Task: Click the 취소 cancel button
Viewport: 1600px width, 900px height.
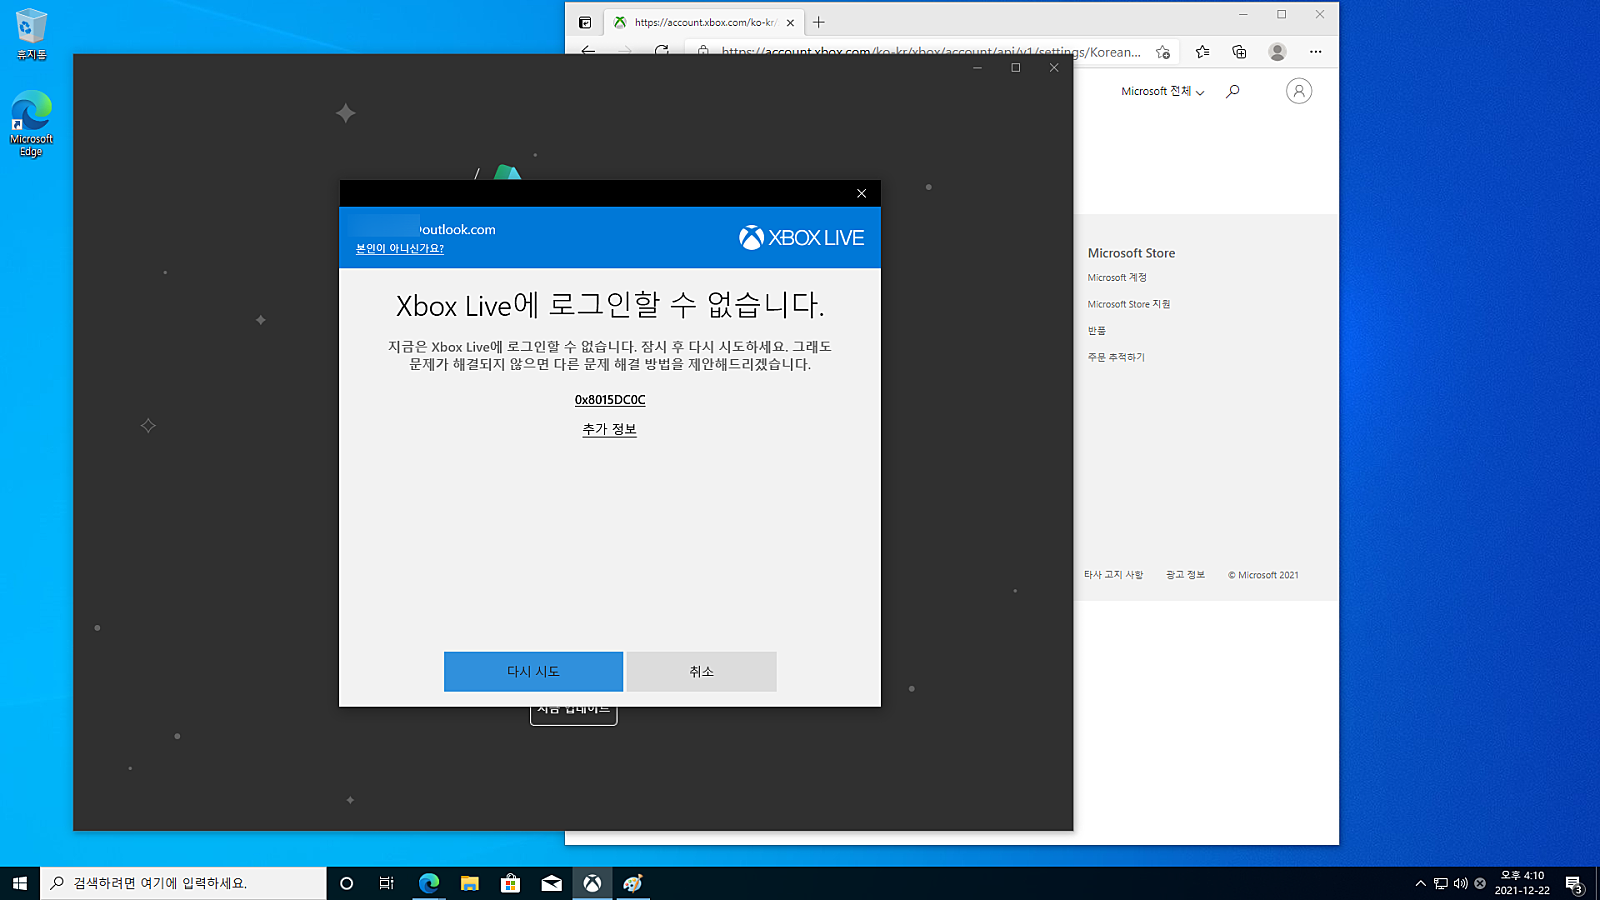Action: click(701, 672)
